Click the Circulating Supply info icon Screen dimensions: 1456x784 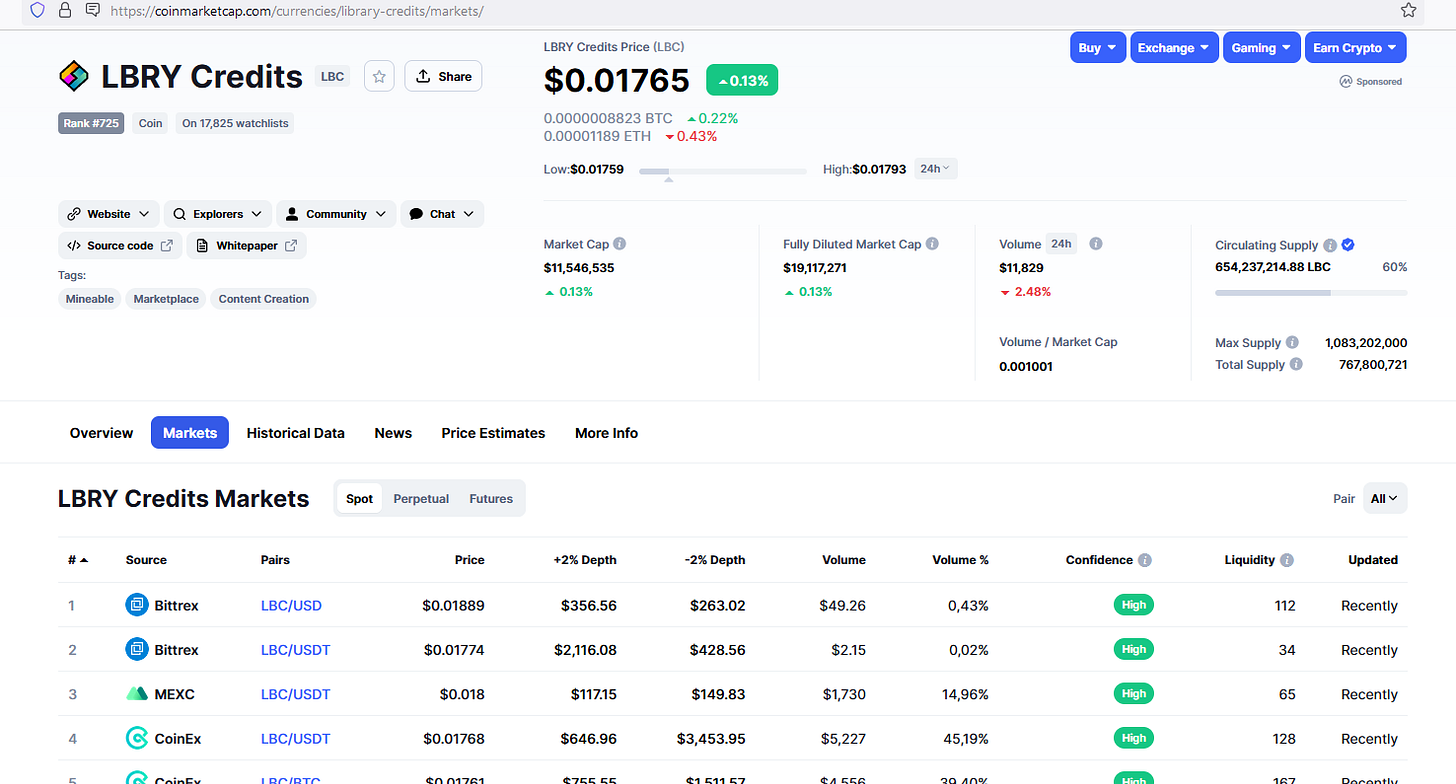pyautogui.click(x=1330, y=245)
